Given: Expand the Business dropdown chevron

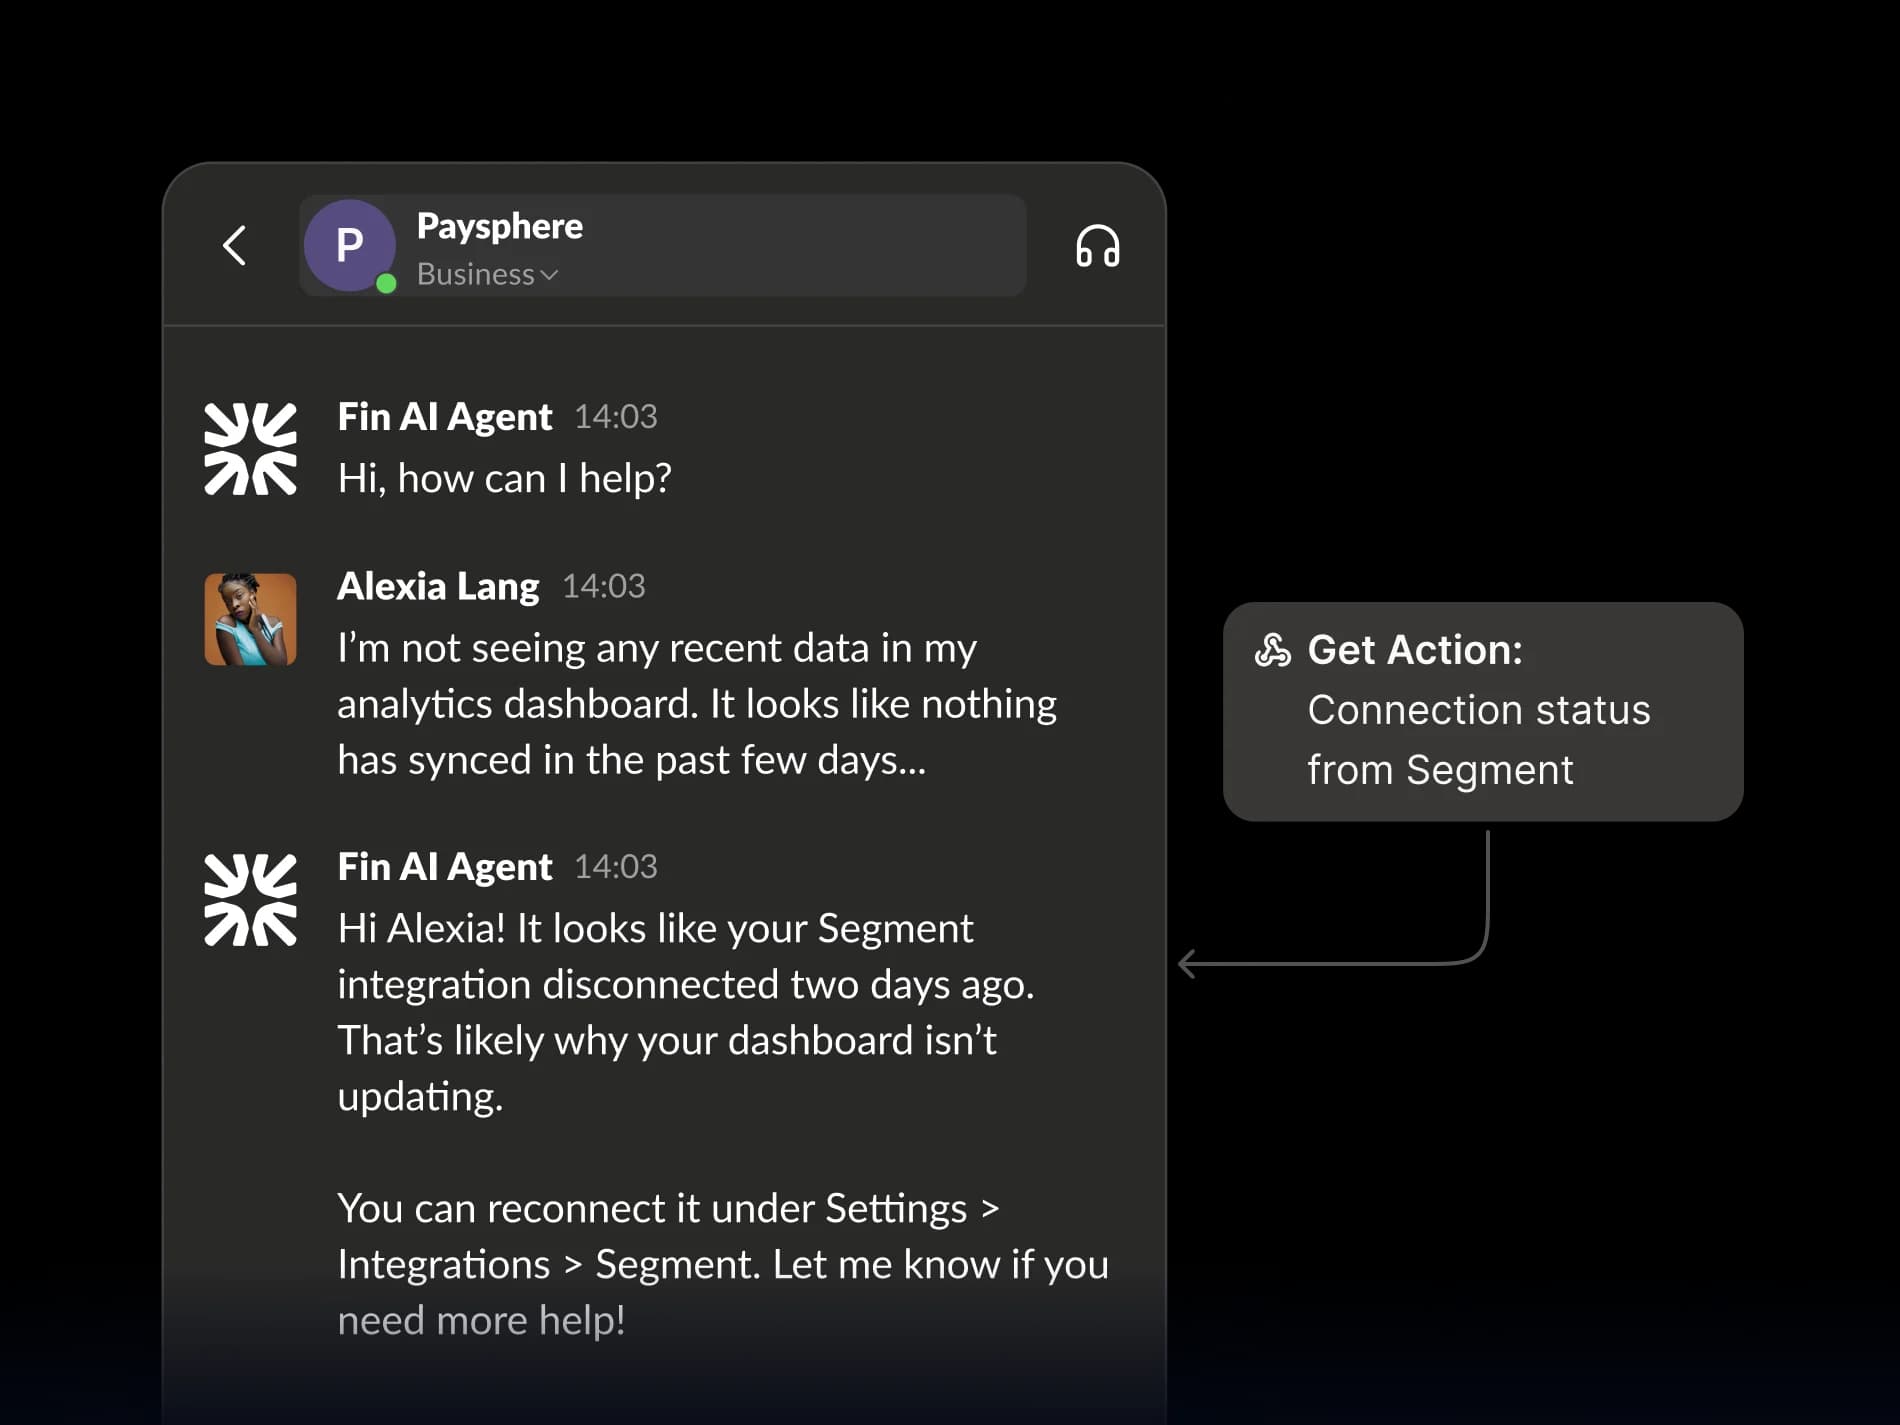Looking at the screenshot, I should click(x=548, y=275).
